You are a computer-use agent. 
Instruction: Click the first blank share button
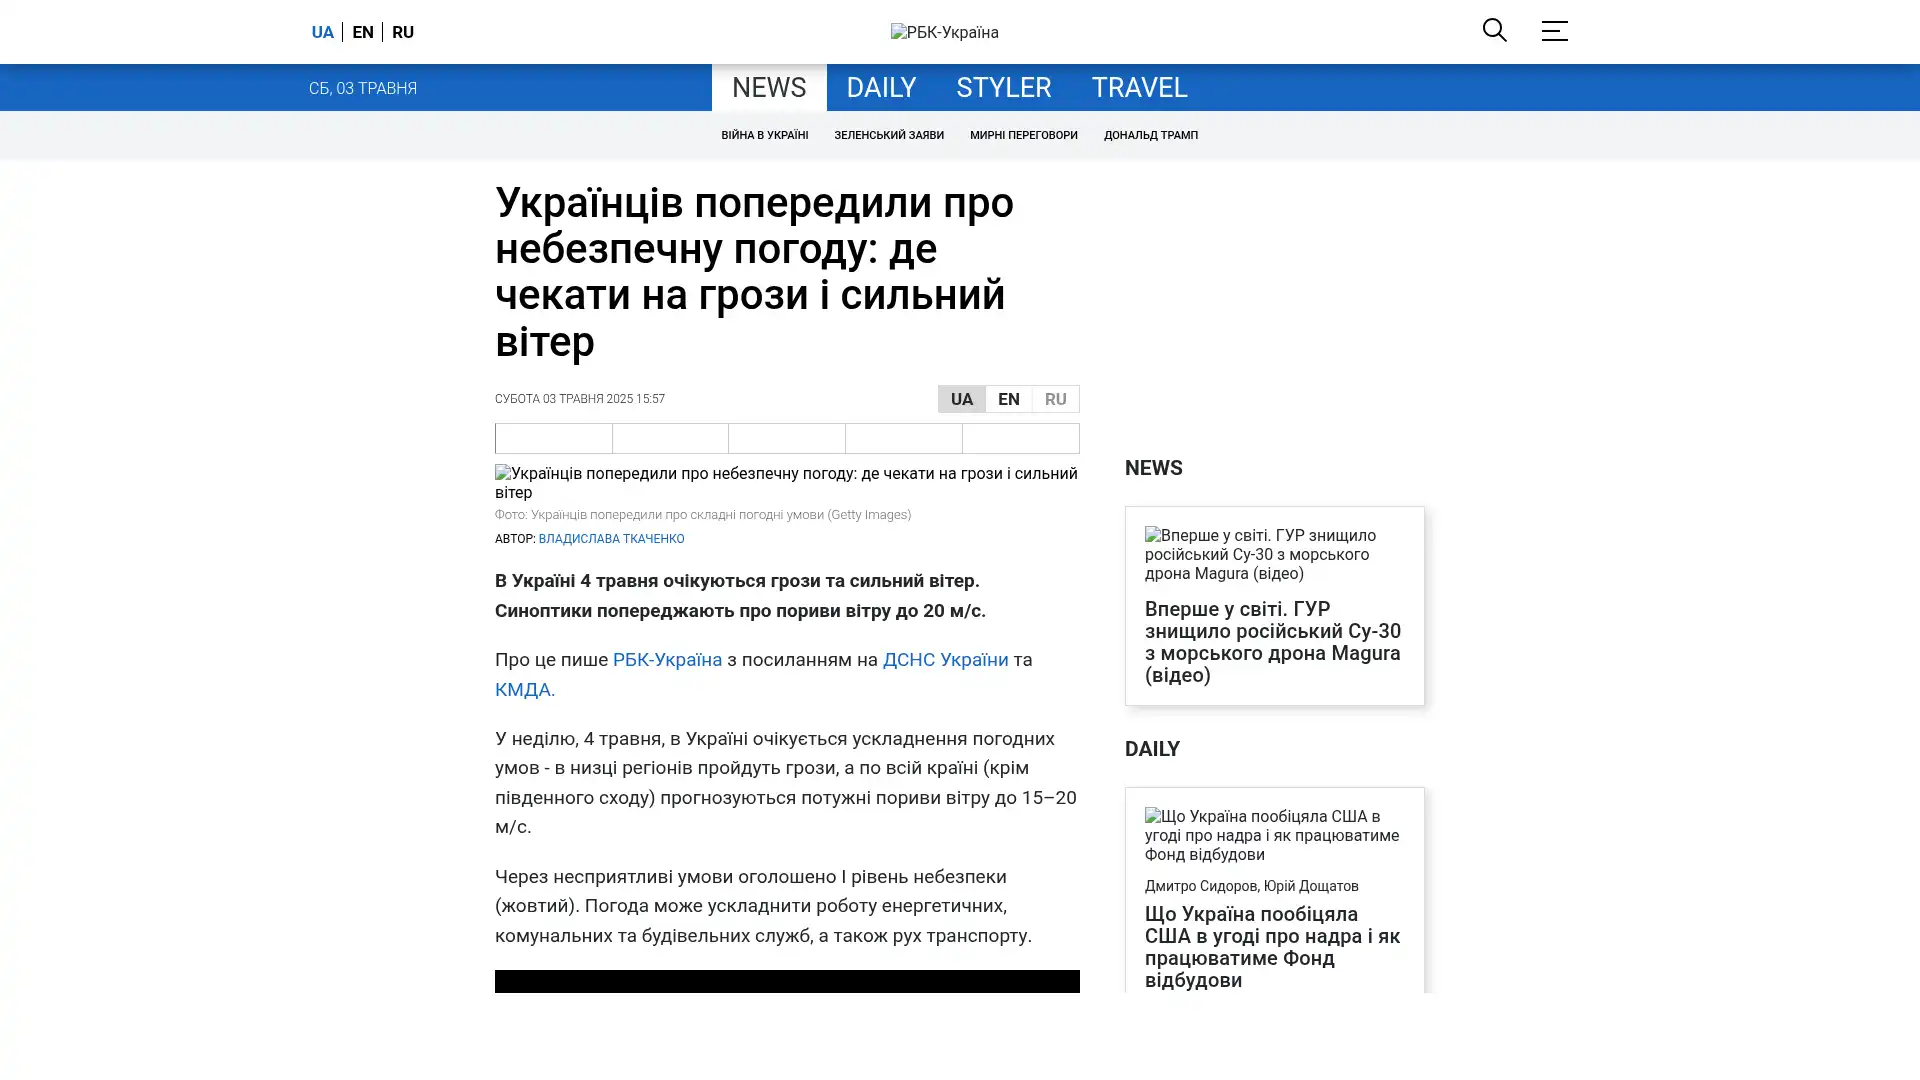tap(553, 438)
